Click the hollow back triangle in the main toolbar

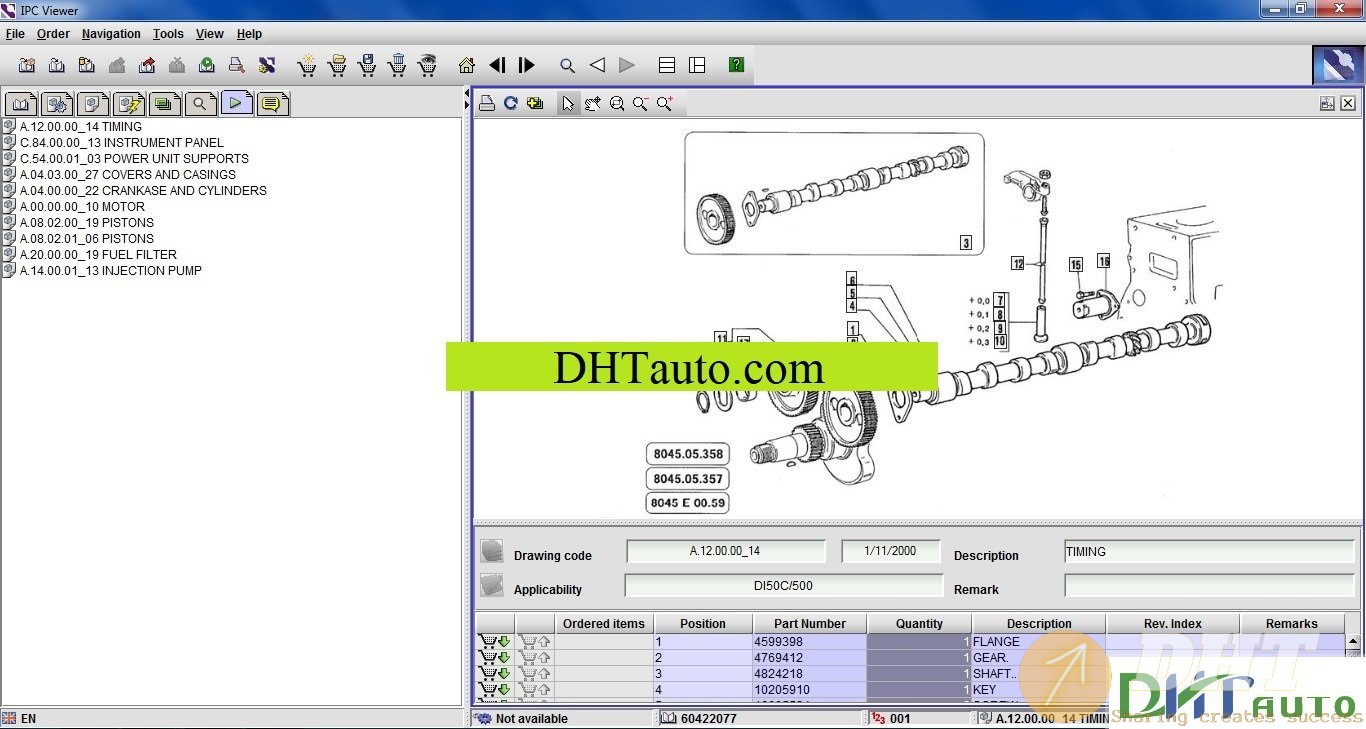coord(597,65)
